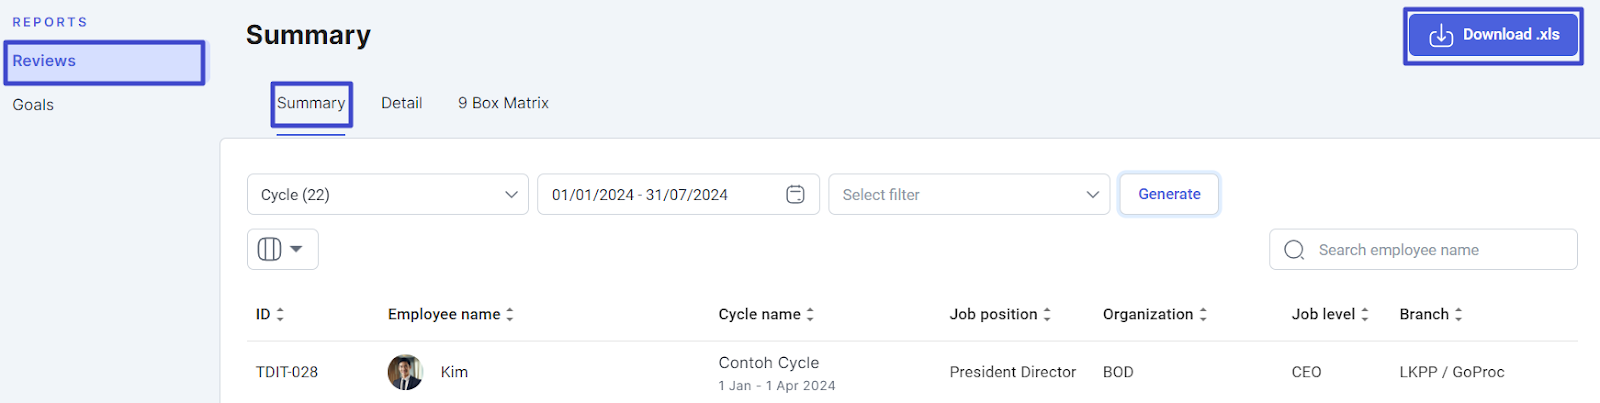Image resolution: width=1600 pixels, height=403 pixels.
Task: Open the calendar icon in date range
Action: tap(795, 194)
